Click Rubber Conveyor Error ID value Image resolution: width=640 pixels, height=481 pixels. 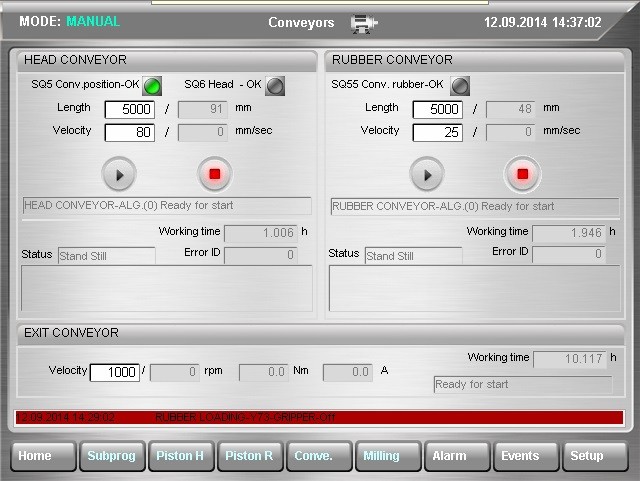tap(569, 254)
